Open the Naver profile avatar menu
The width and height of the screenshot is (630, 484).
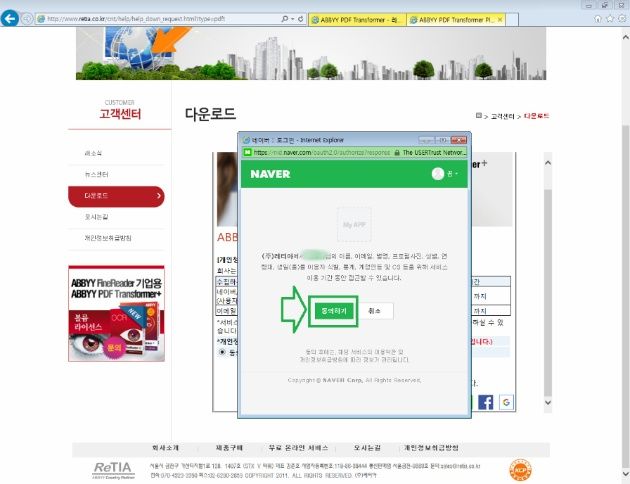point(444,174)
